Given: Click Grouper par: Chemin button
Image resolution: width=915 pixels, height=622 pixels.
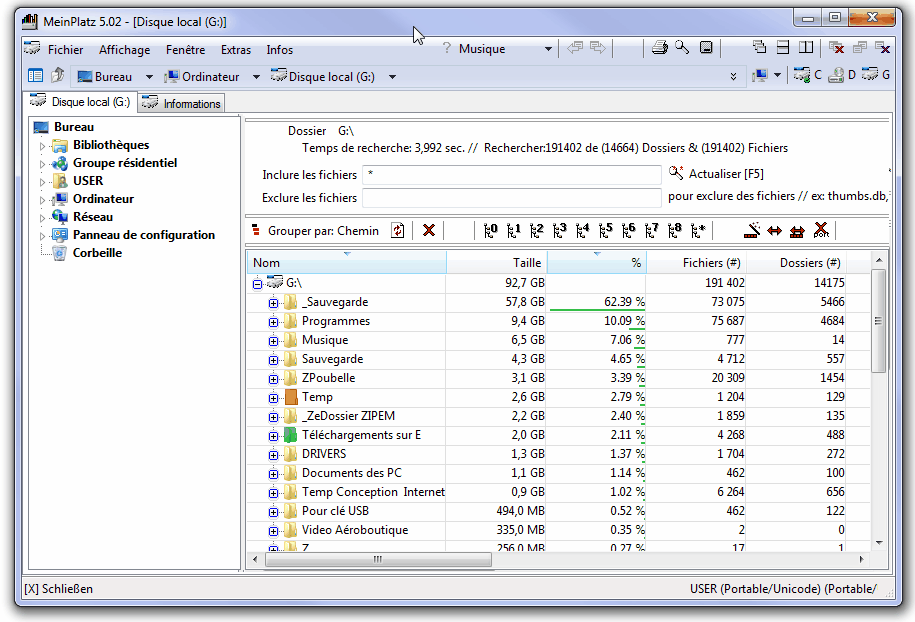Looking at the screenshot, I should click(315, 230).
